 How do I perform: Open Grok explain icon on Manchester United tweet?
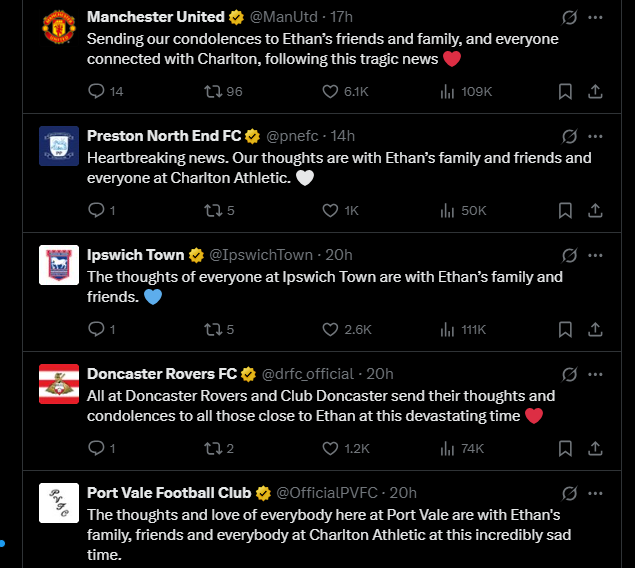click(569, 17)
